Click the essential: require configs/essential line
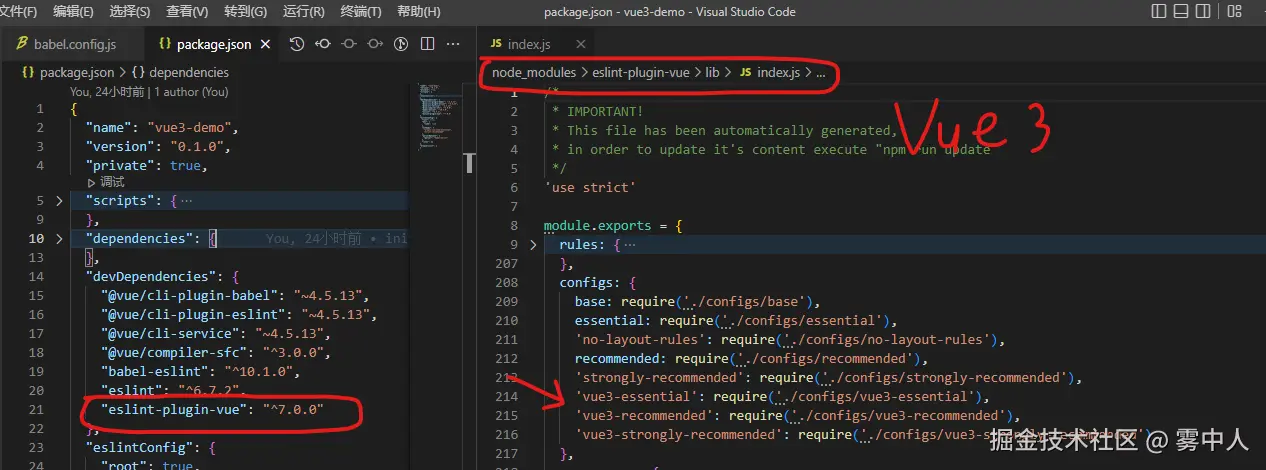The height and width of the screenshot is (470, 1266). tap(733, 321)
